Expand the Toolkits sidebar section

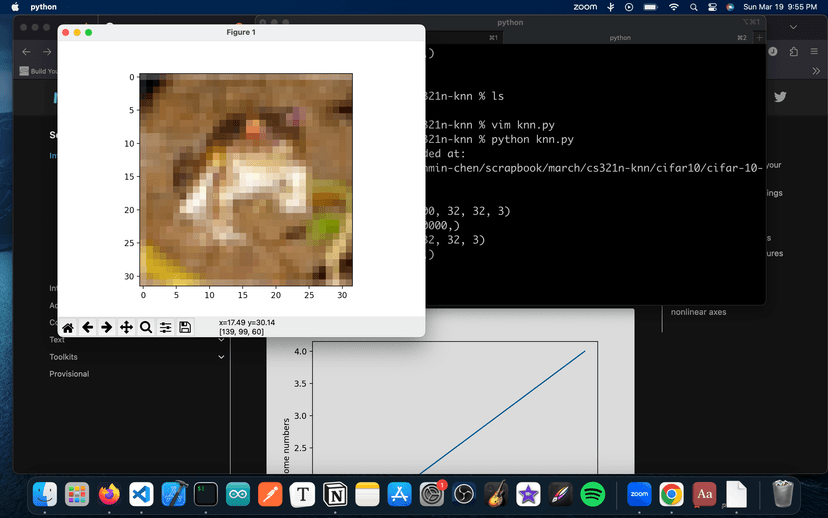pyautogui.click(x=221, y=357)
